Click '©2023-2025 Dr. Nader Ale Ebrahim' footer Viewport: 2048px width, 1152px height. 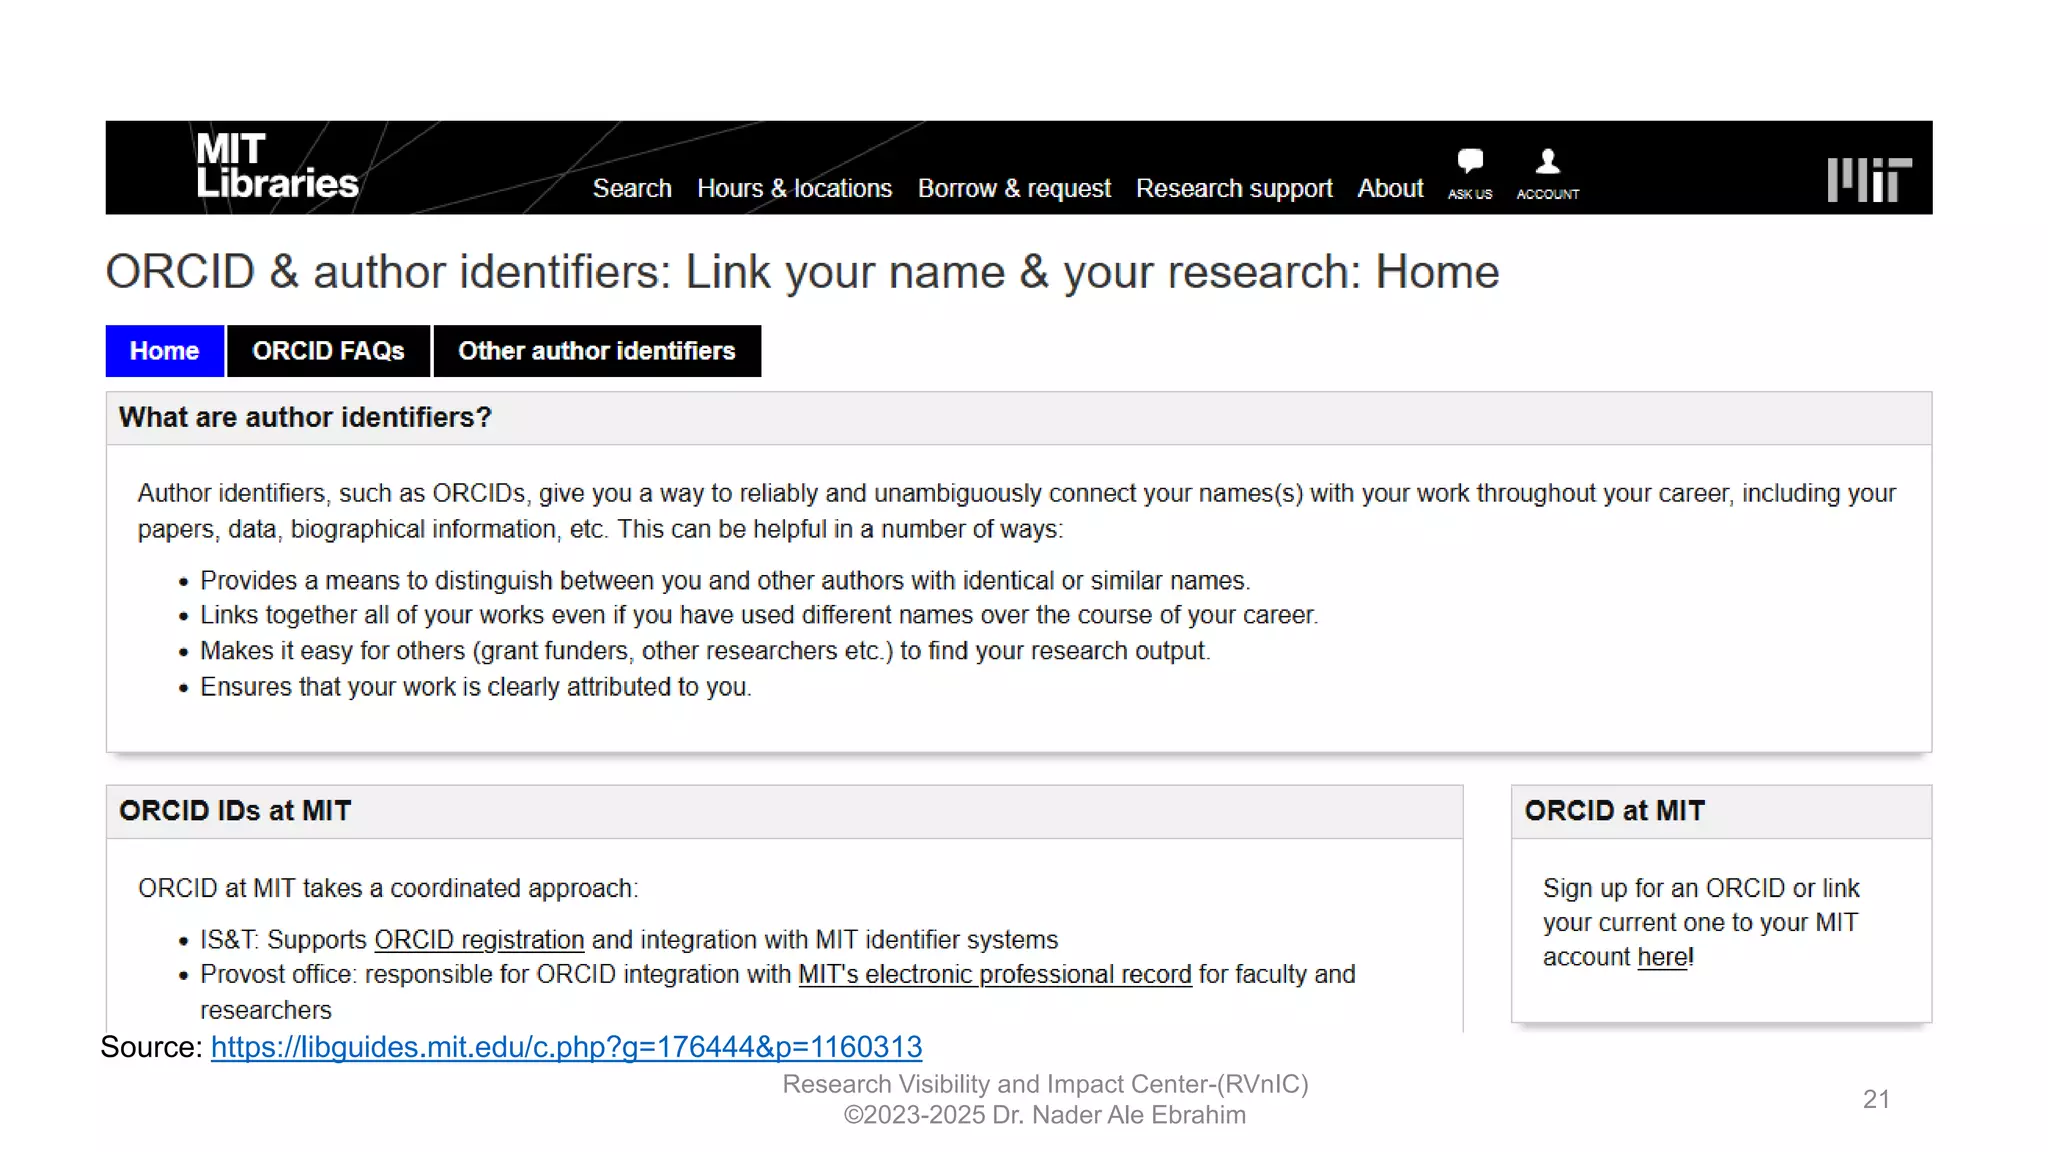coord(1045,1115)
